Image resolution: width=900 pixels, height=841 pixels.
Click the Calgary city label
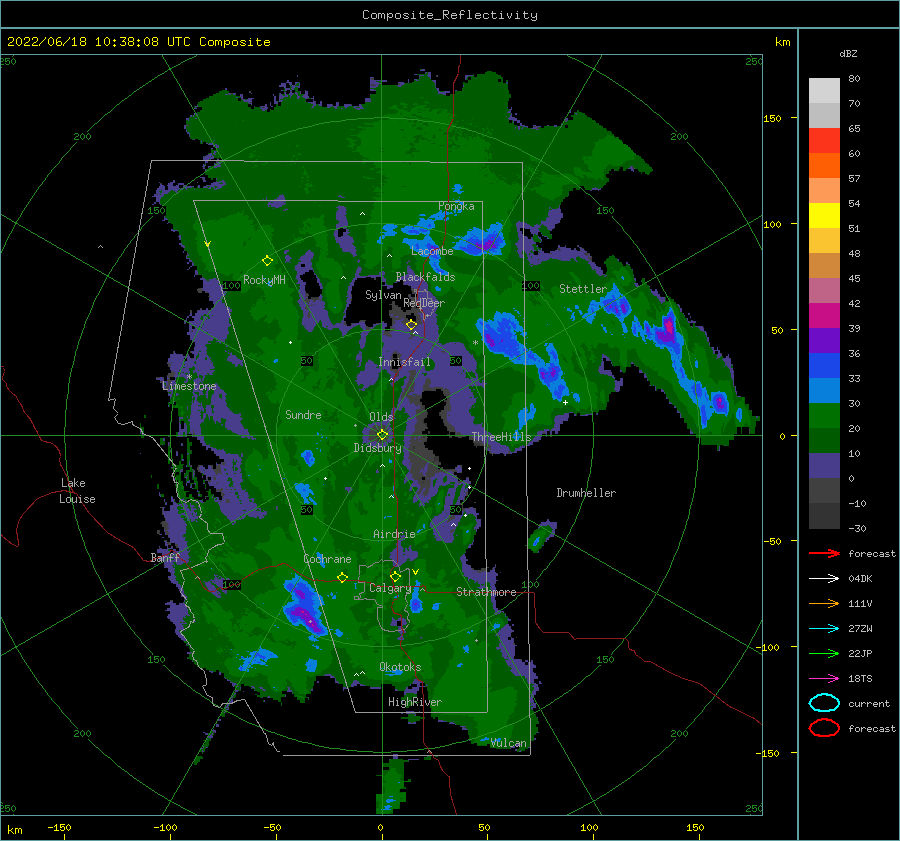click(390, 588)
